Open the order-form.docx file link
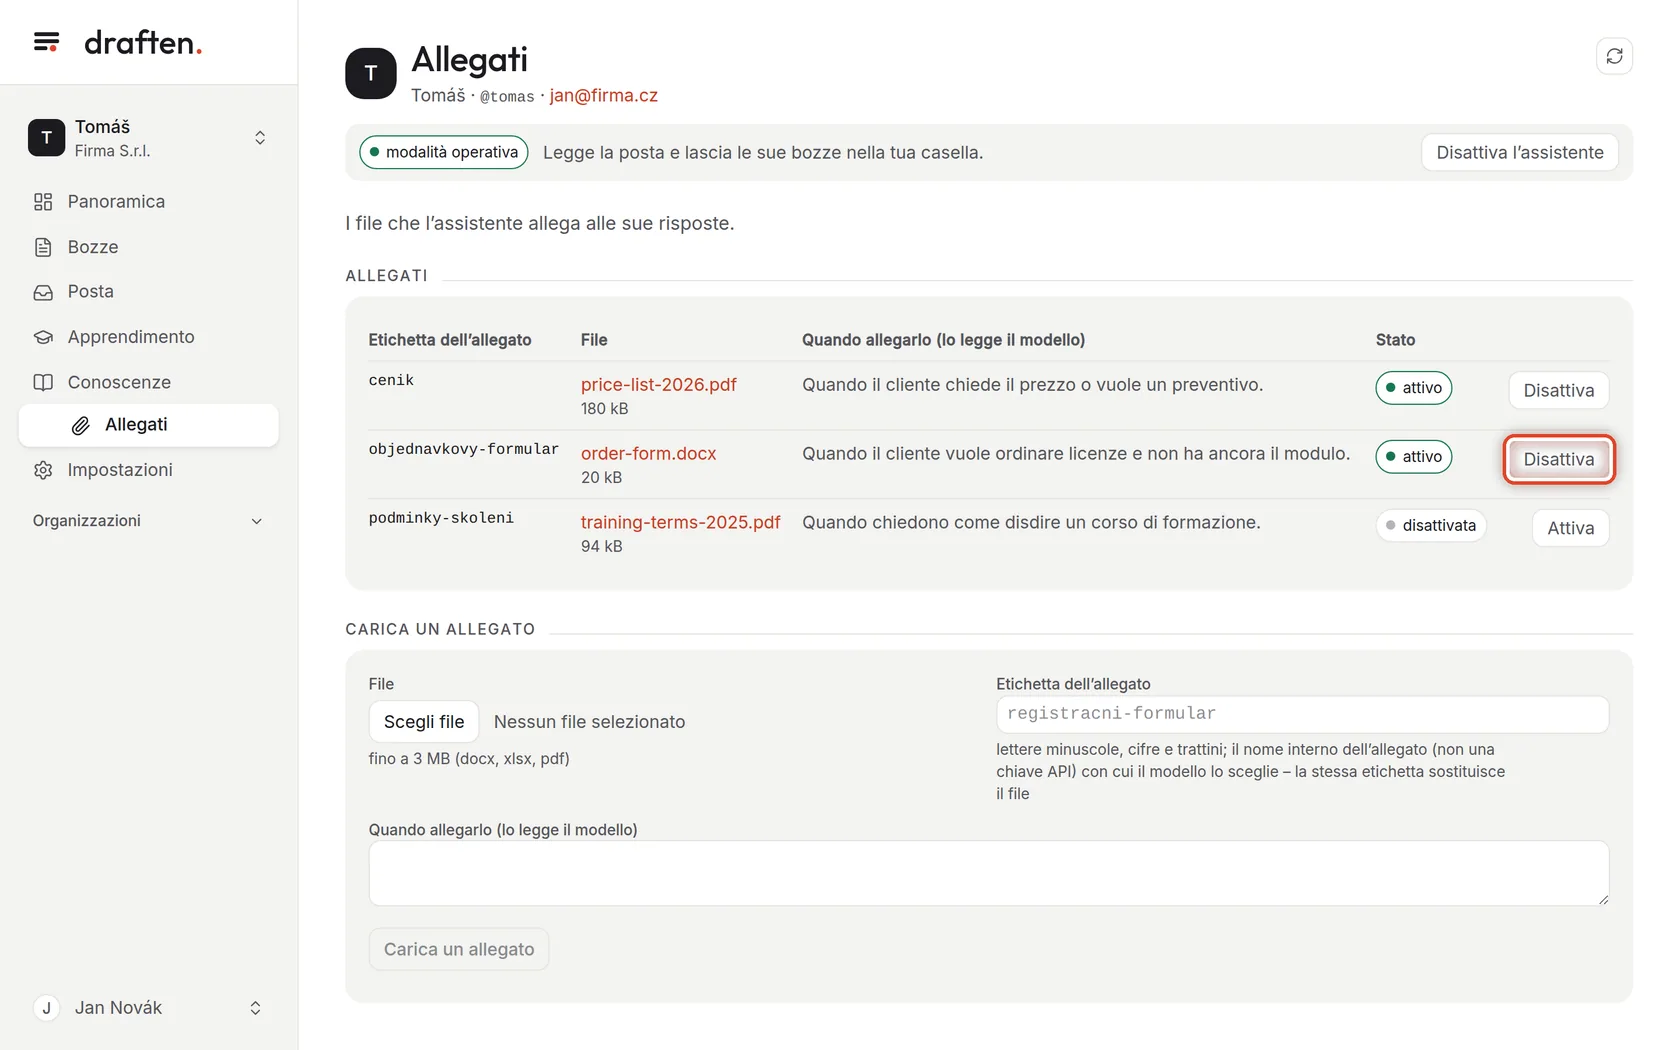 (649, 453)
